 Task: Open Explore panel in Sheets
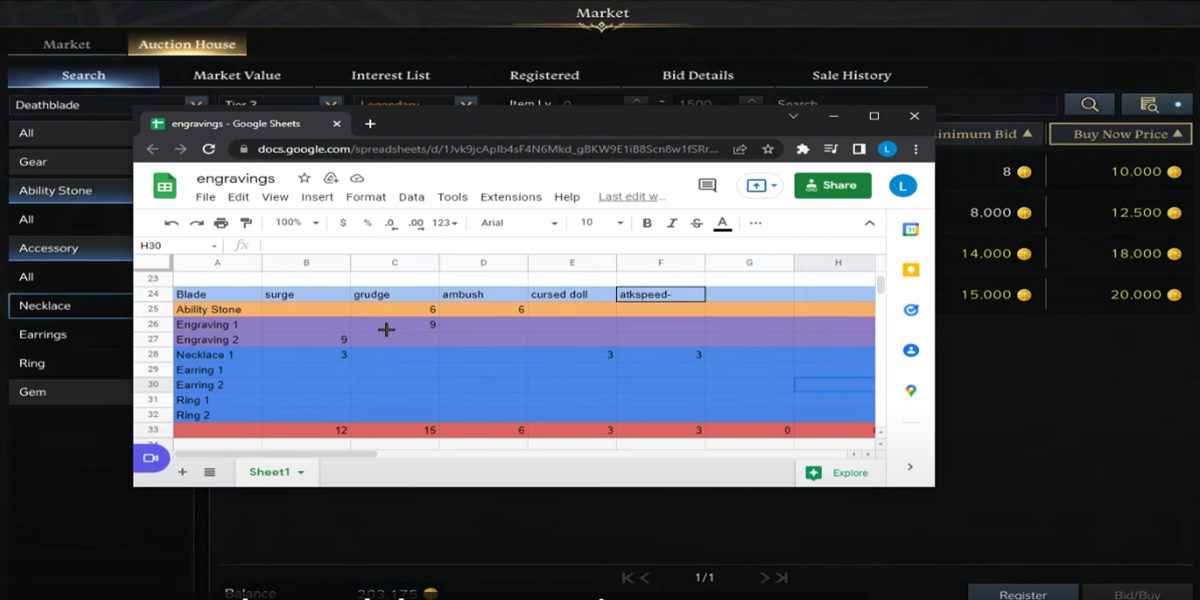[x=838, y=473]
